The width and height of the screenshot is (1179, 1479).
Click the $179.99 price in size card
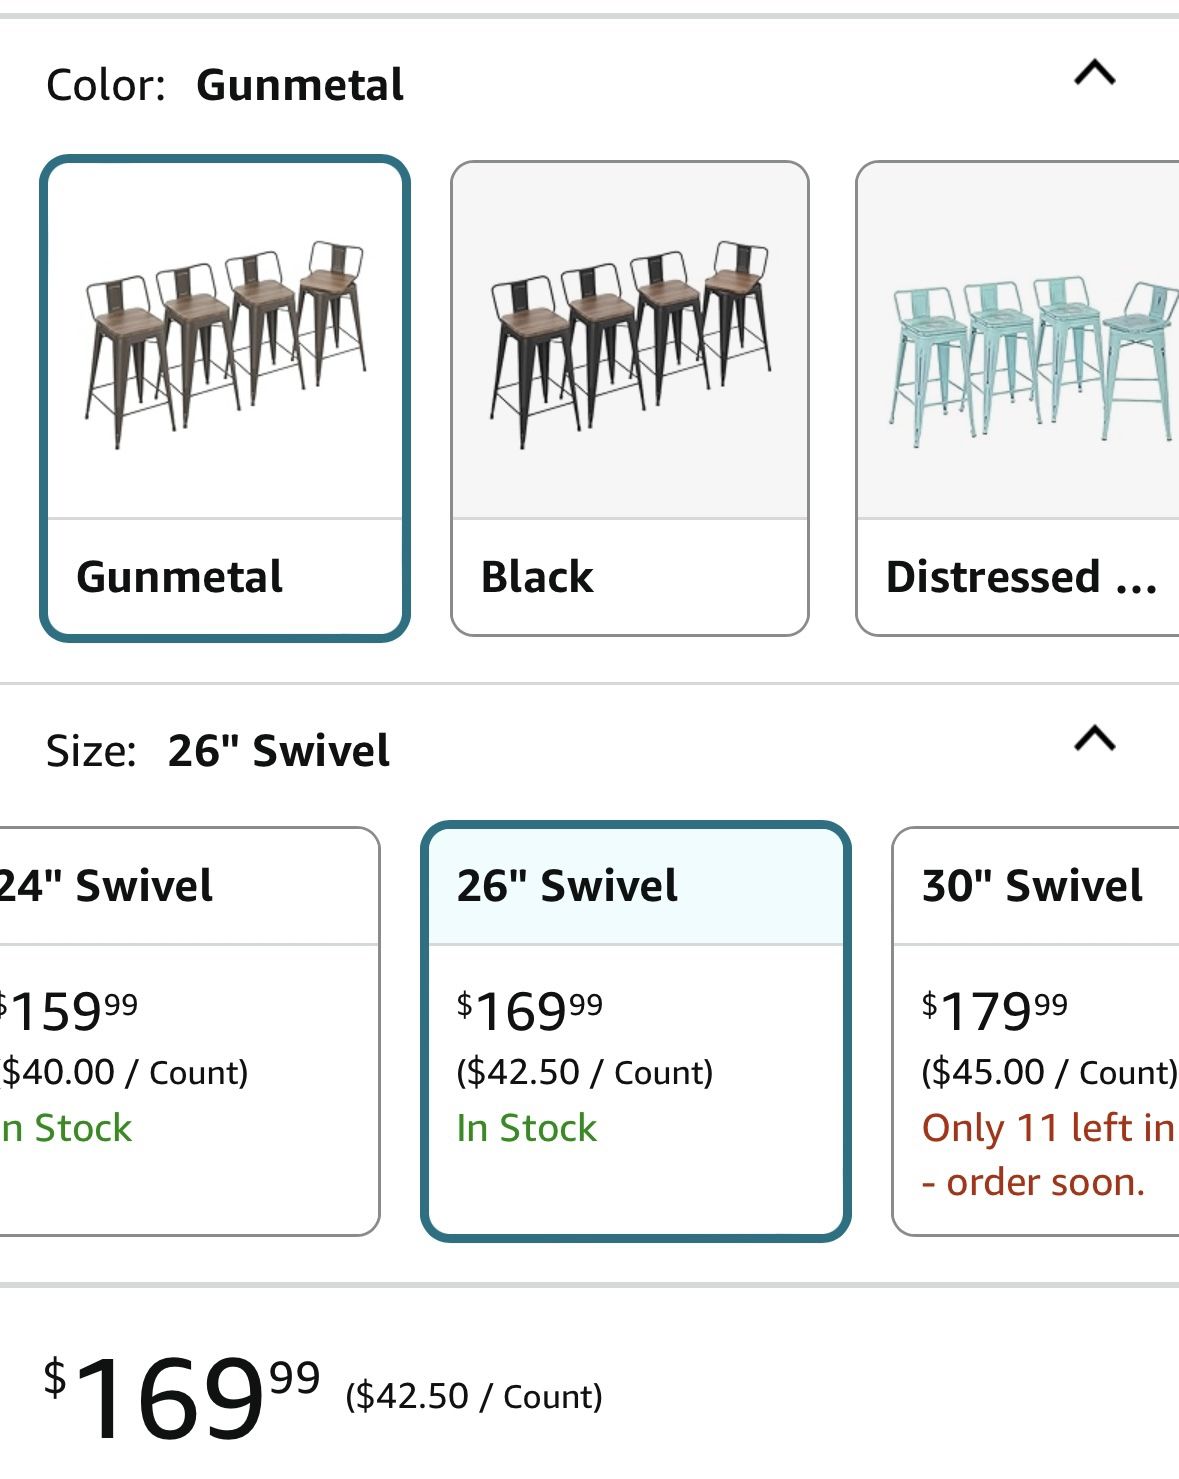pos(994,1011)
